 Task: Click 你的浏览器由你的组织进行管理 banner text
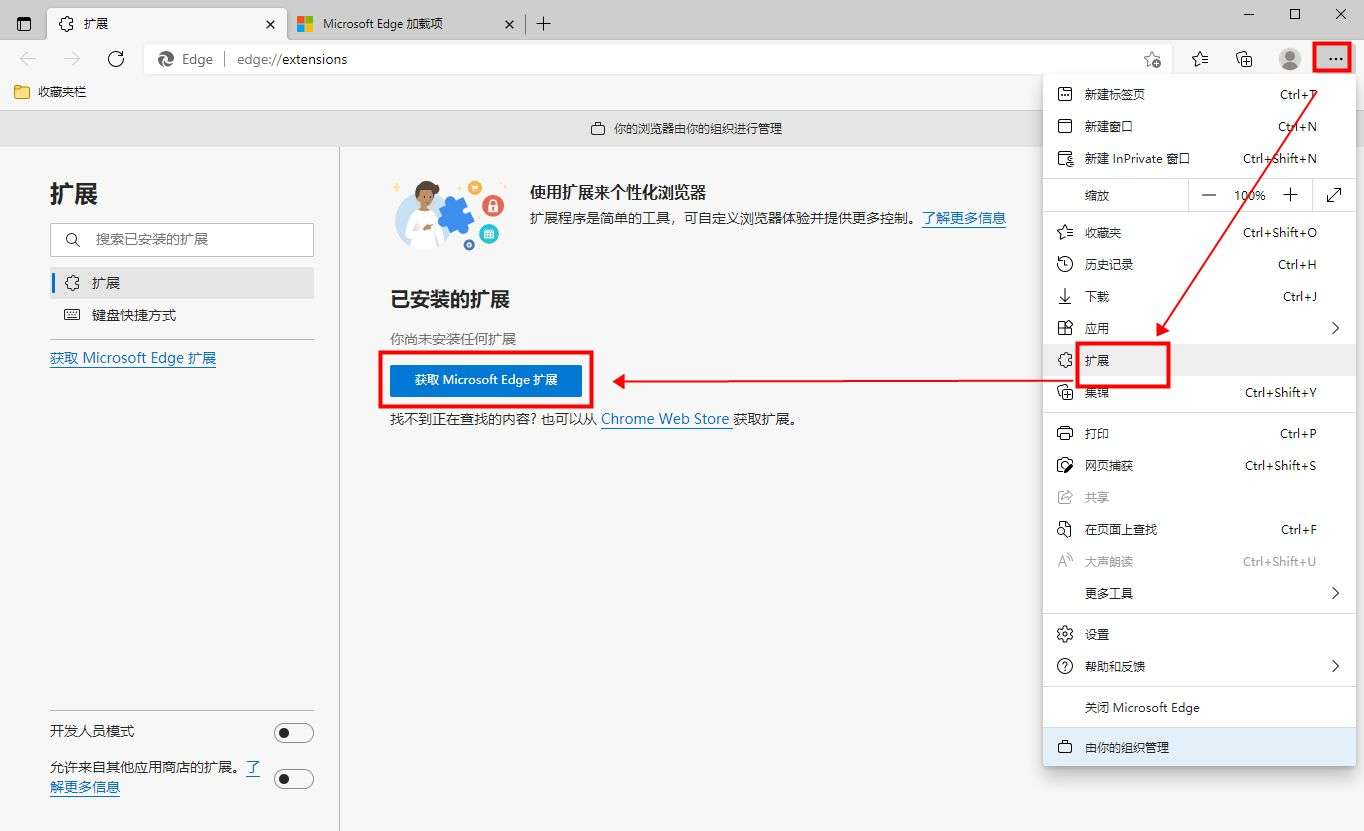[x=698, y=129]
